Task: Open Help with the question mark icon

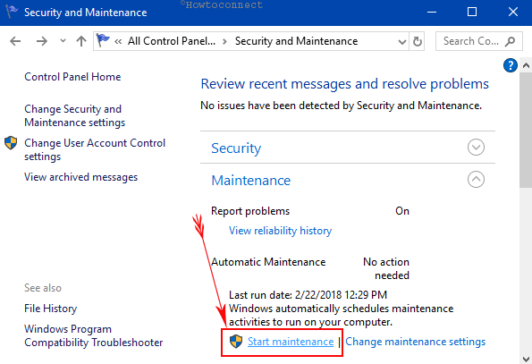Action: 510,65
